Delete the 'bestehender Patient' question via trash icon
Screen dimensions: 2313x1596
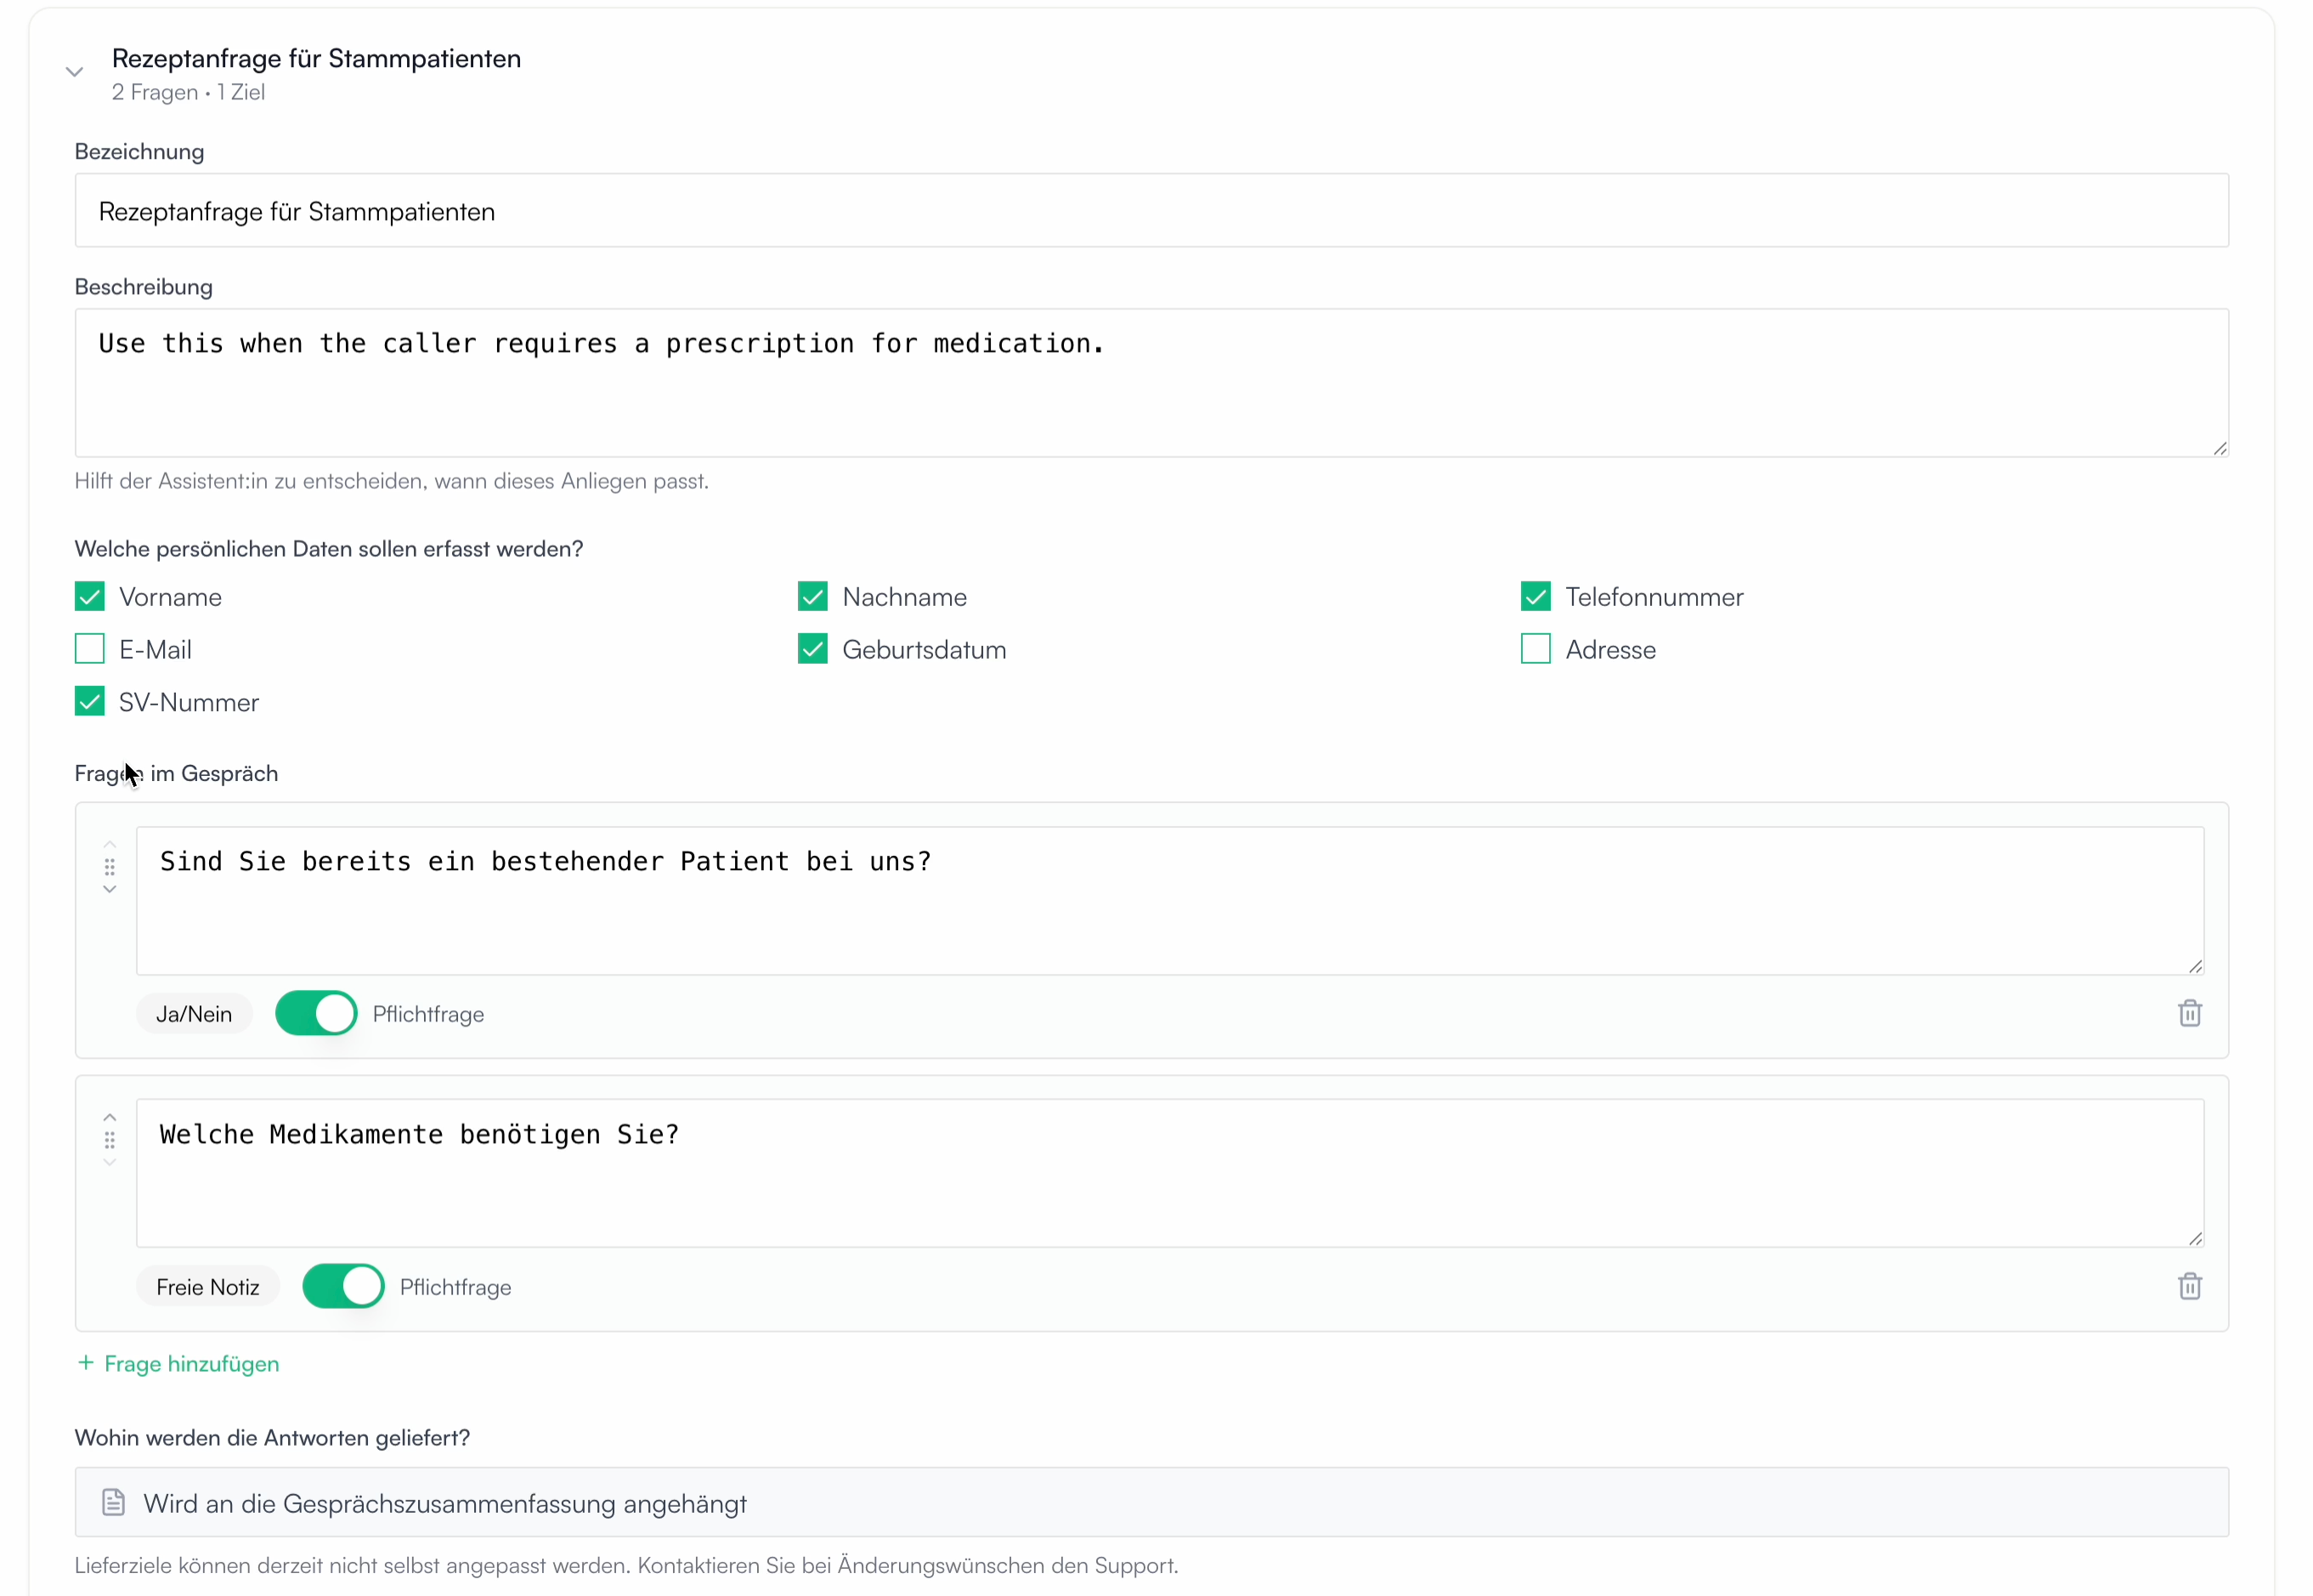coord(2189,1014)
